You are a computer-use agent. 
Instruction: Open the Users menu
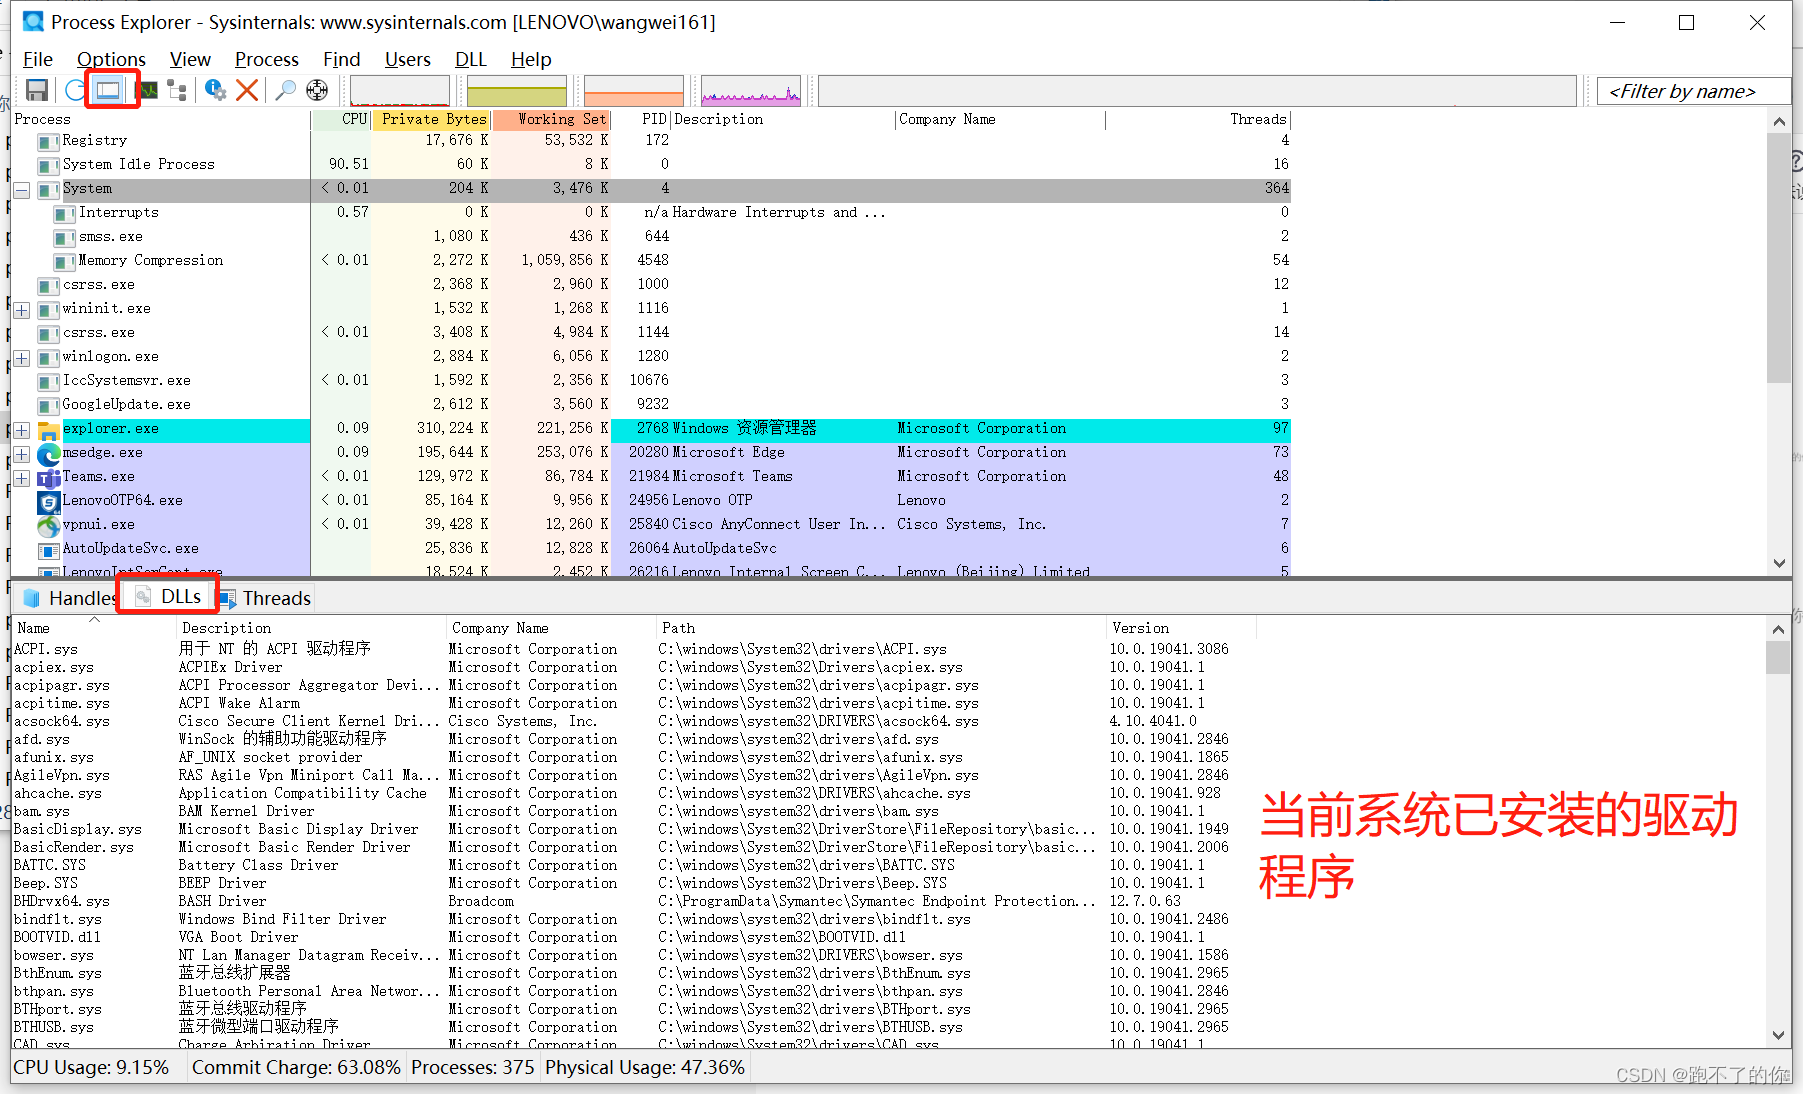pos(407,59)
